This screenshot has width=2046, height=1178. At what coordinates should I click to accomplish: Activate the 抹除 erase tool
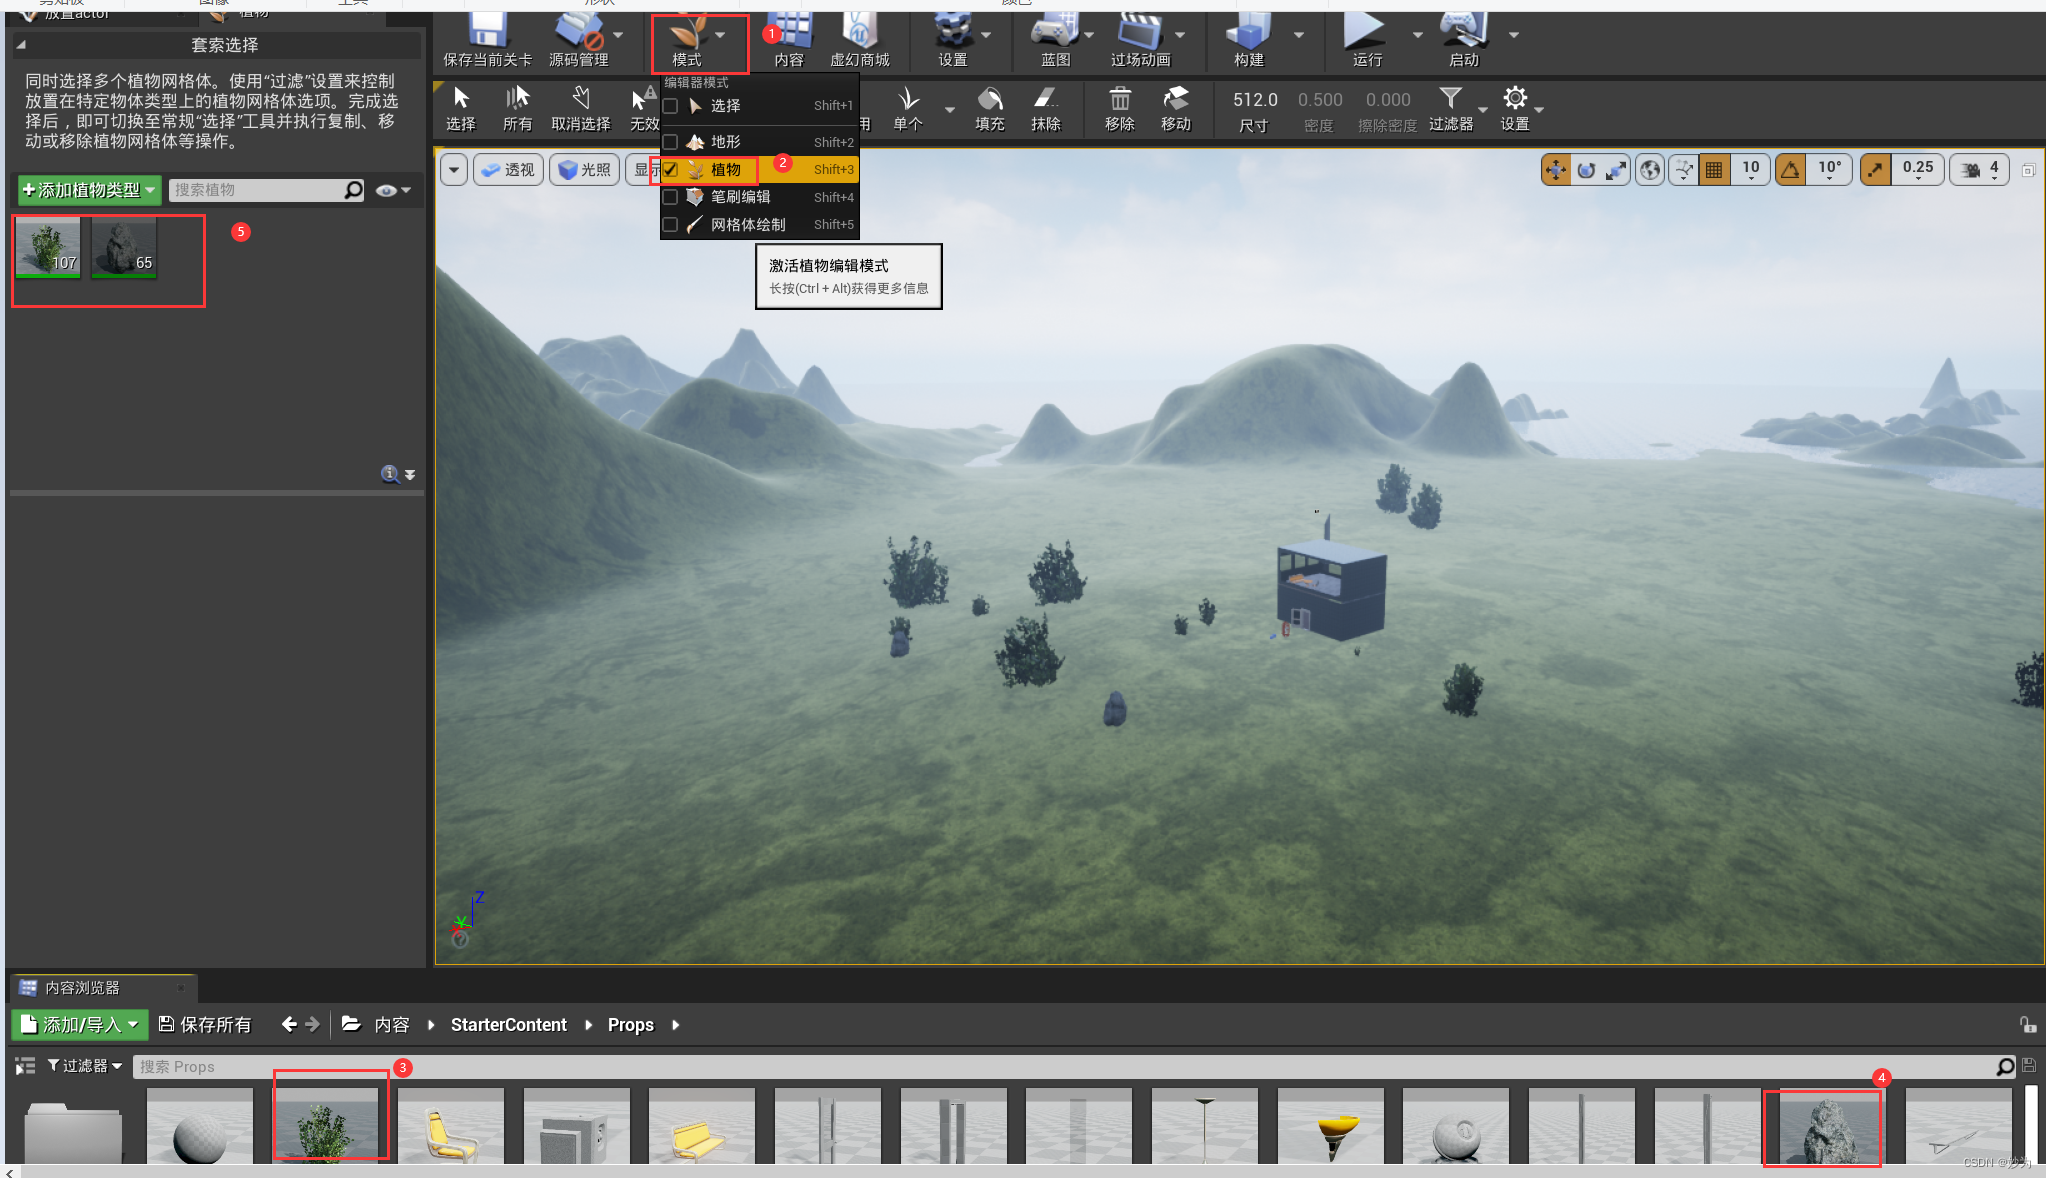point(1046,109)
